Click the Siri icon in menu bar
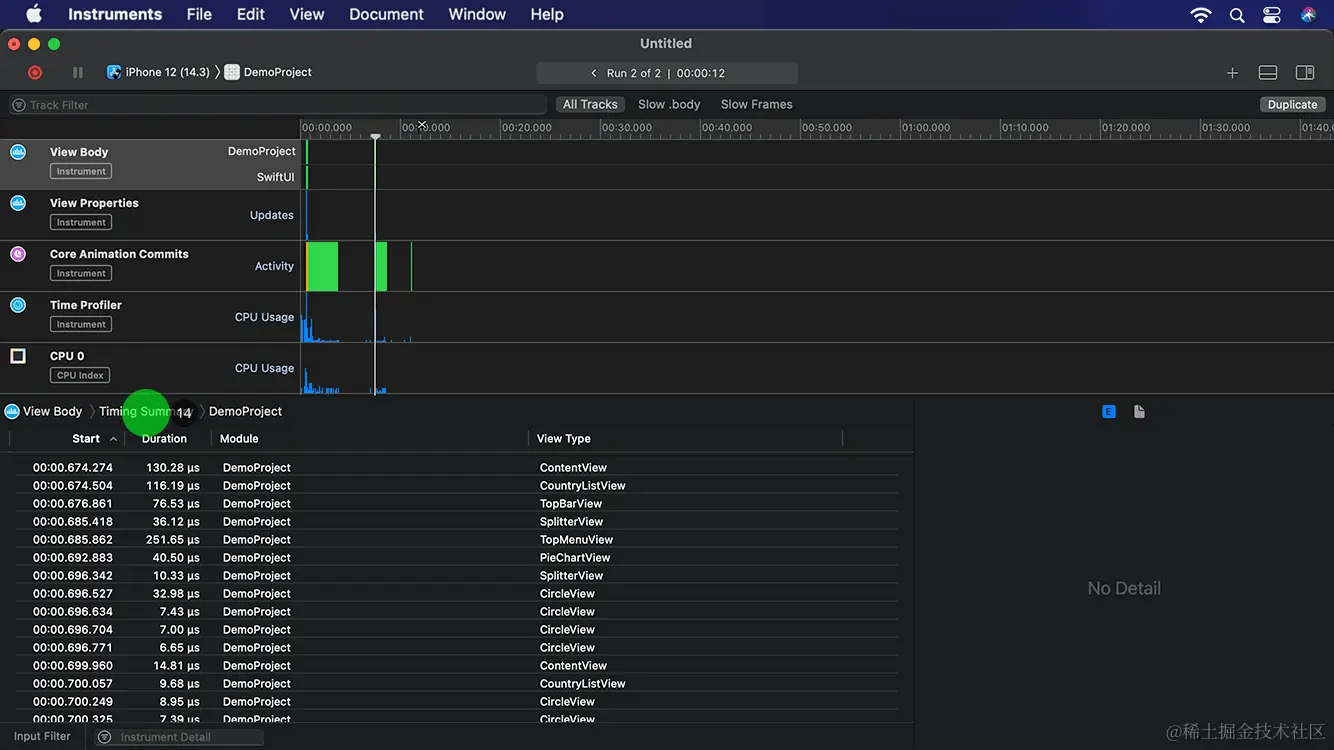Viewport: 1334px width, 750px height. click(1308, 14)
